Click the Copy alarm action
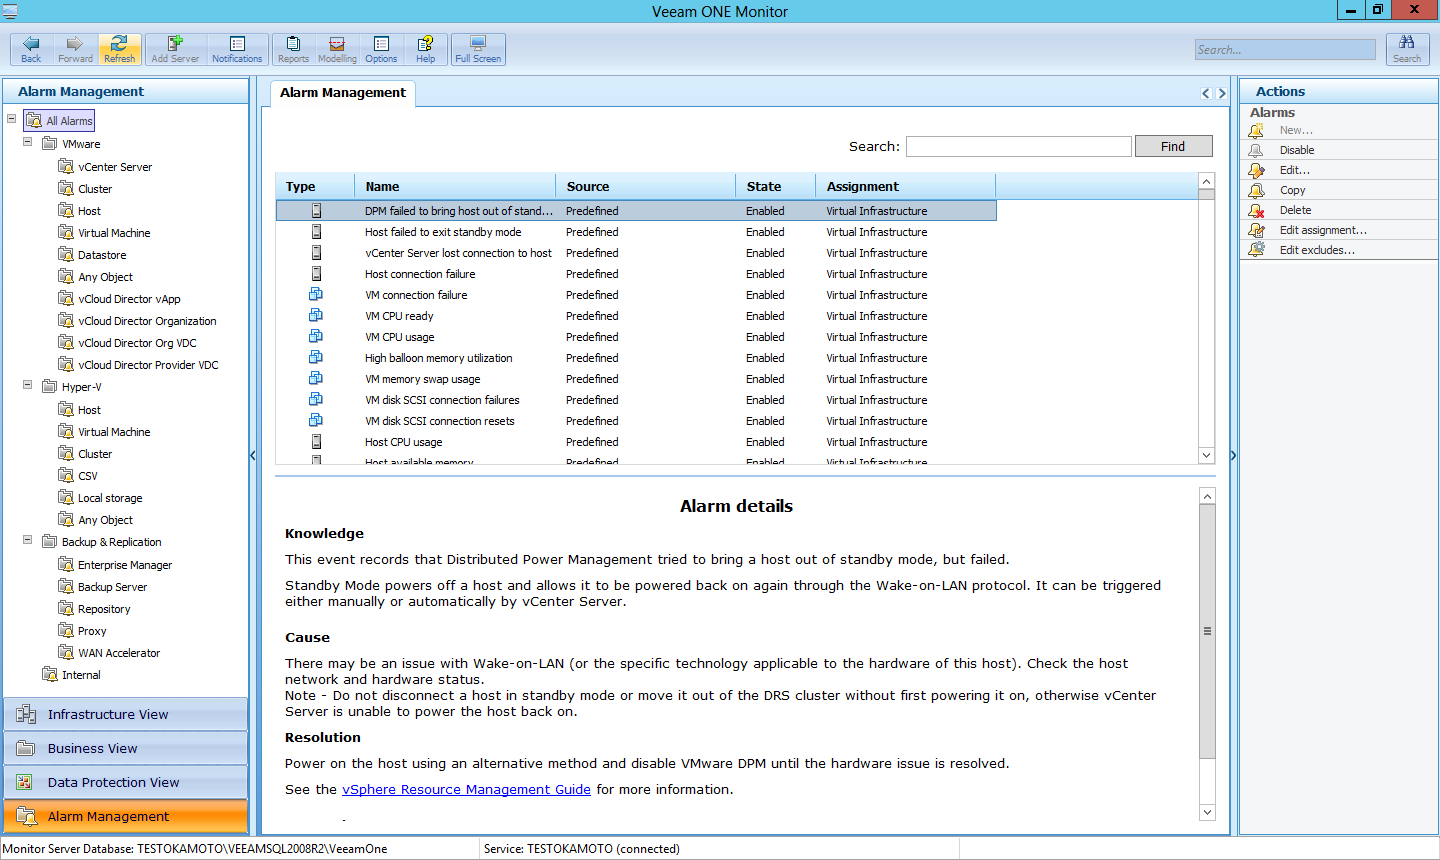Screen dimensions: 1440x860 click(1292, 190)
